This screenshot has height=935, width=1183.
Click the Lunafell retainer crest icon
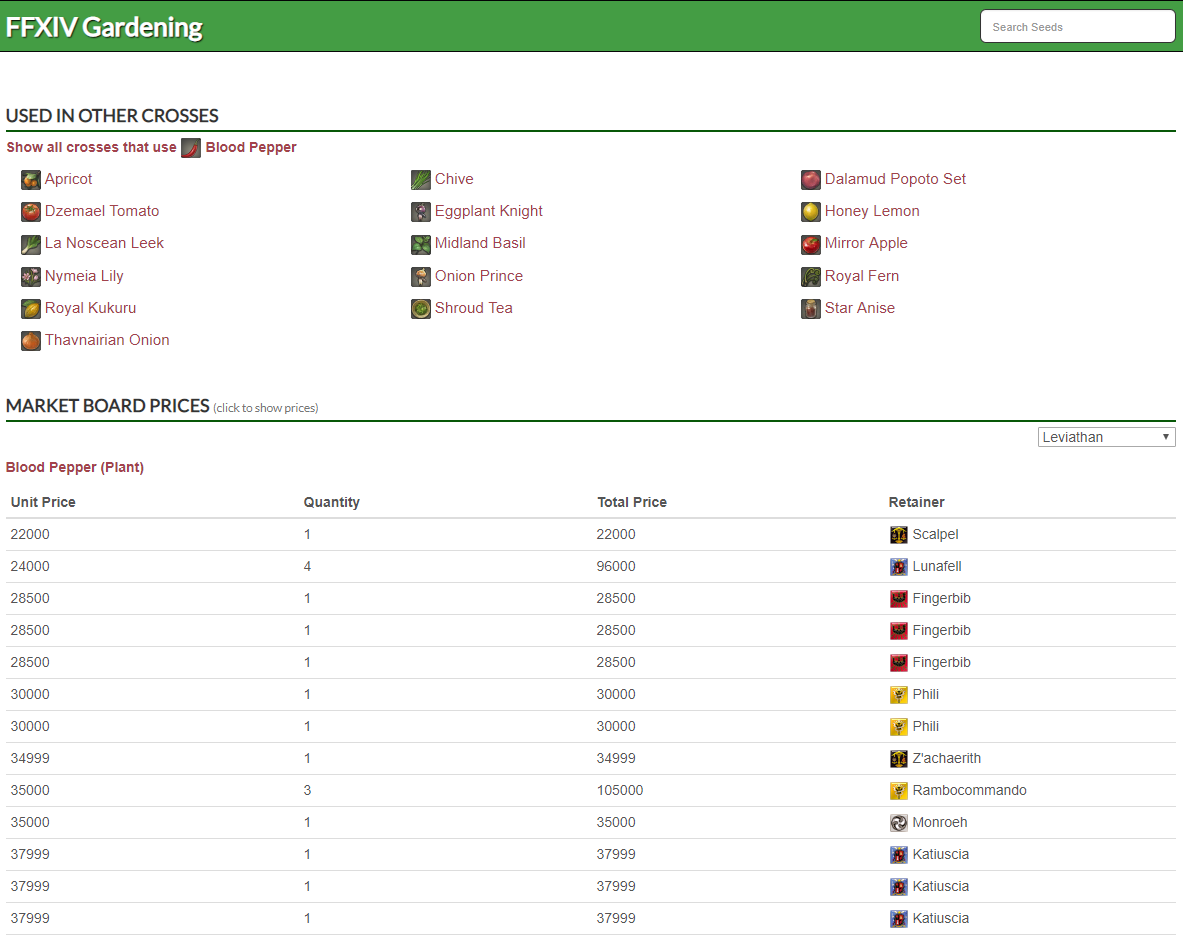click(x=899, y=567)
